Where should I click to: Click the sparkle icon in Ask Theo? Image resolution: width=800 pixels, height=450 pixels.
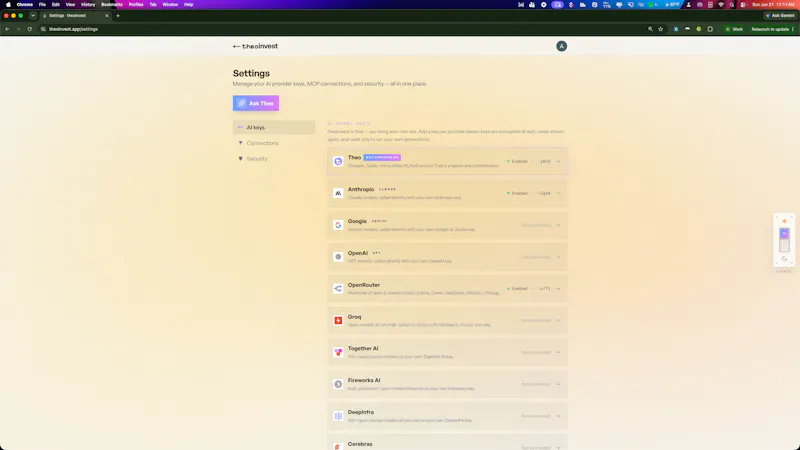(241, 104)
